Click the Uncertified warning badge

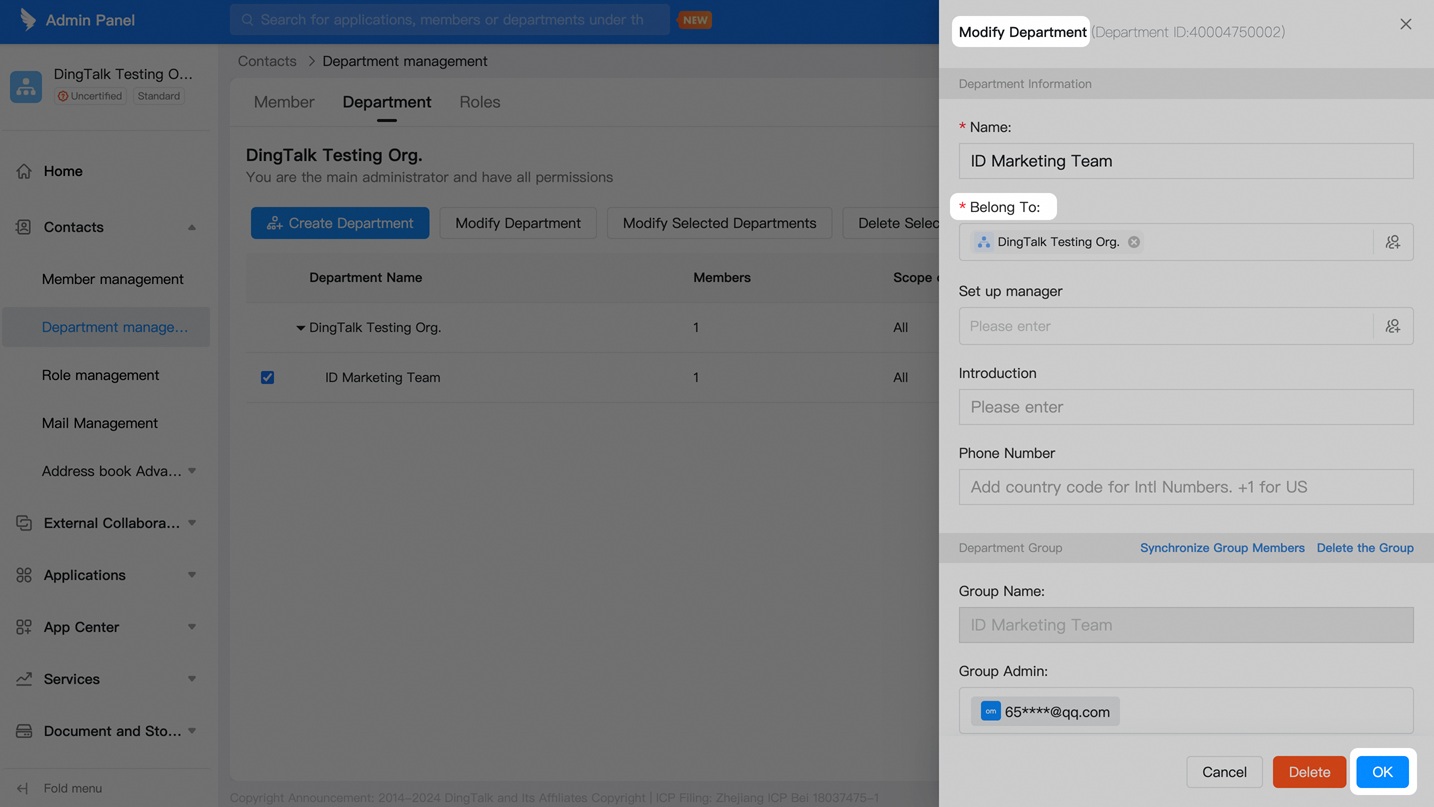coord(90,96)
